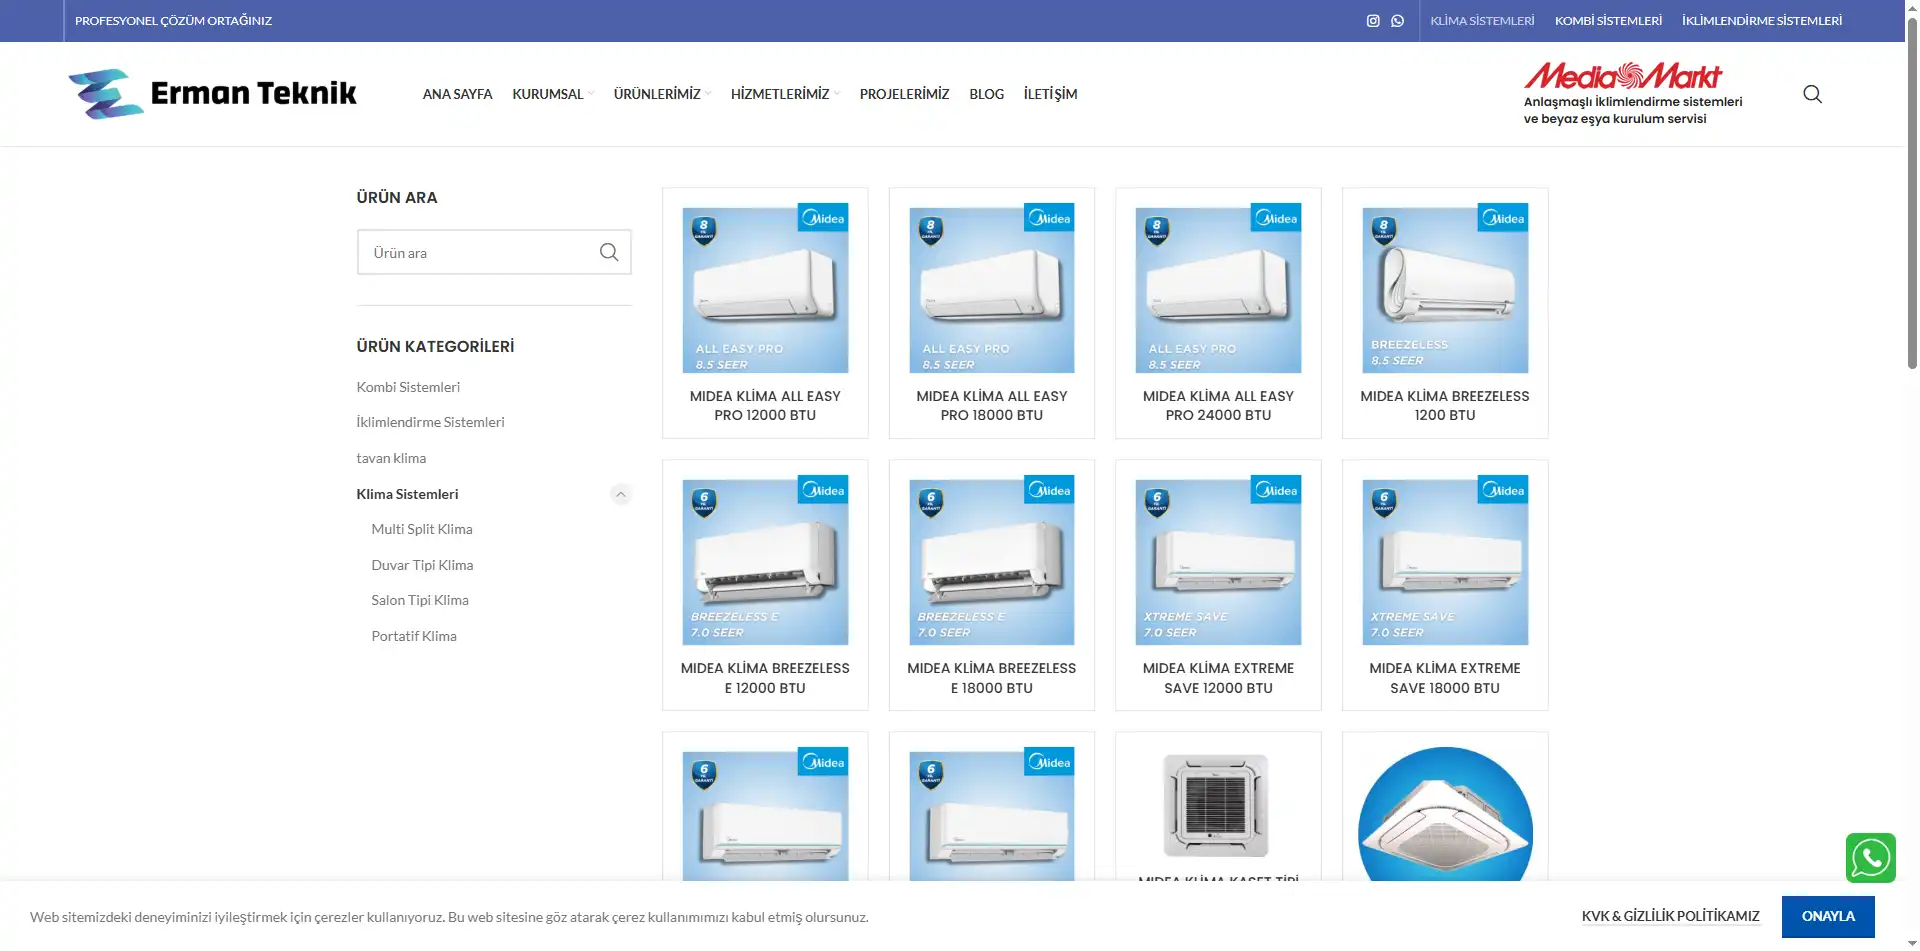Select İklimlendirme Sistemleri category
Screen dimensions: 1920x951
pos(430,422)
